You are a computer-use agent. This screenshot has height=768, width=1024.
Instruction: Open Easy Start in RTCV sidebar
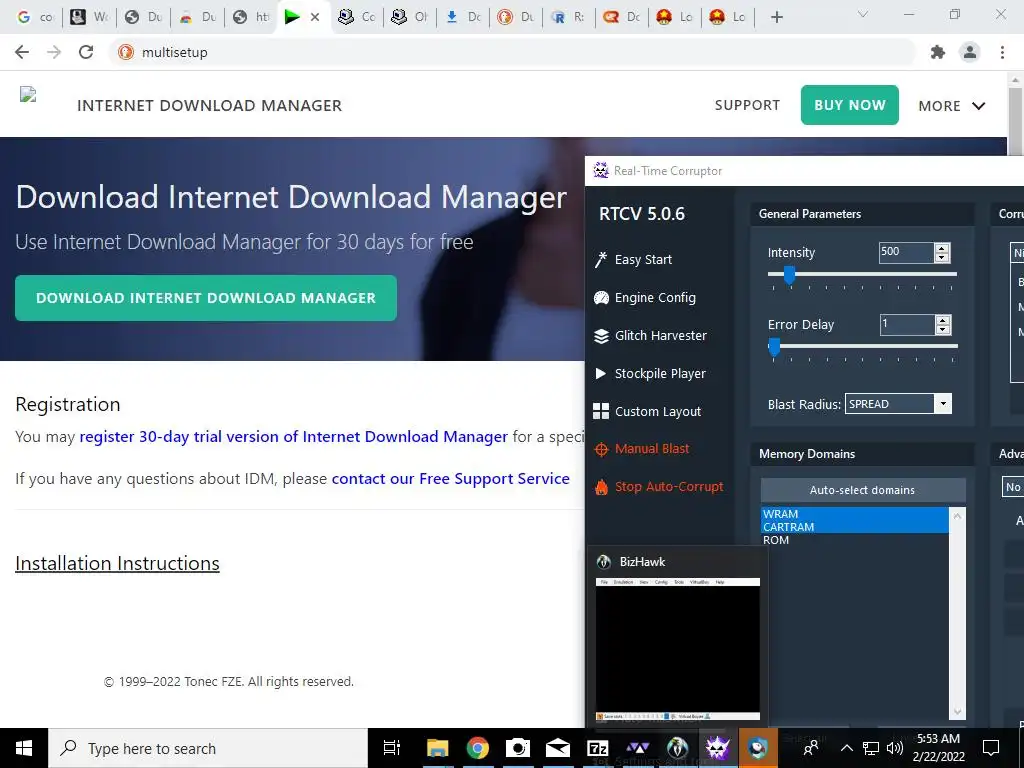pyautogui.click(x=633, y=259)
